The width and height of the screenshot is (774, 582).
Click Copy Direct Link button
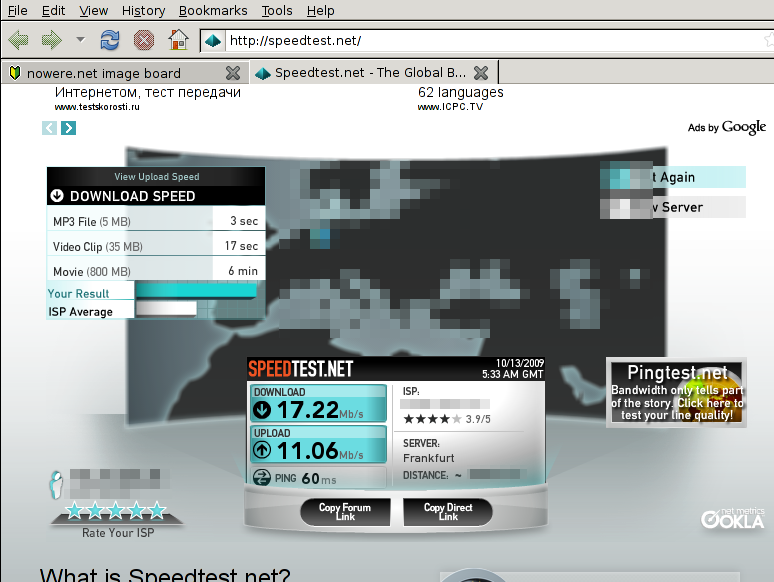pos(448,511)
